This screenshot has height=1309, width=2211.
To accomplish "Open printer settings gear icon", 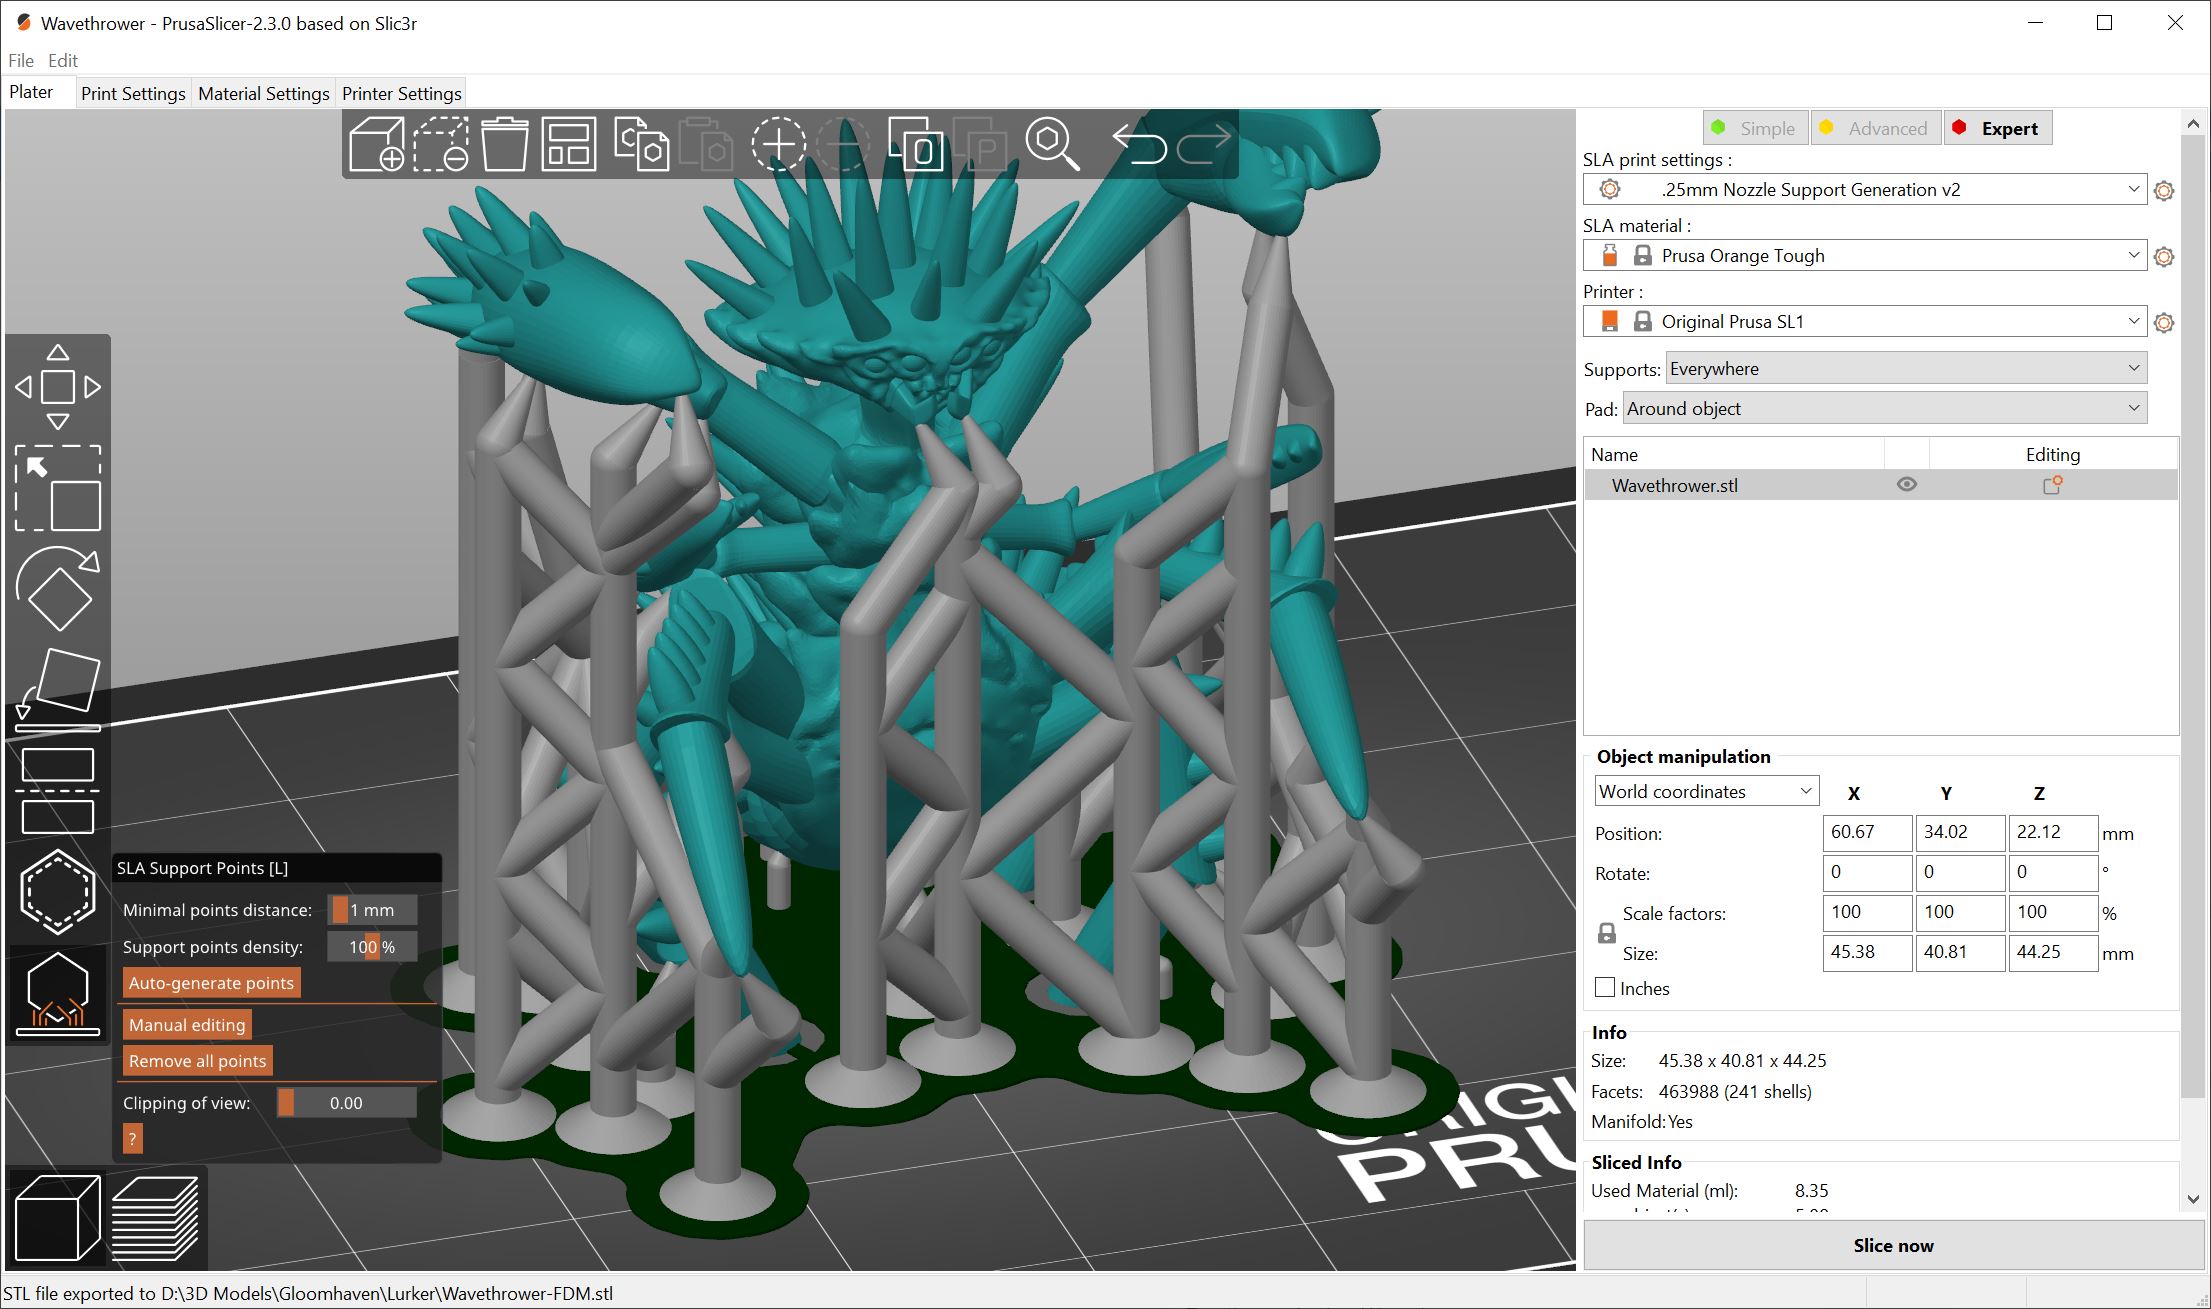I will pyautogui.click(x=2164, y=322).
